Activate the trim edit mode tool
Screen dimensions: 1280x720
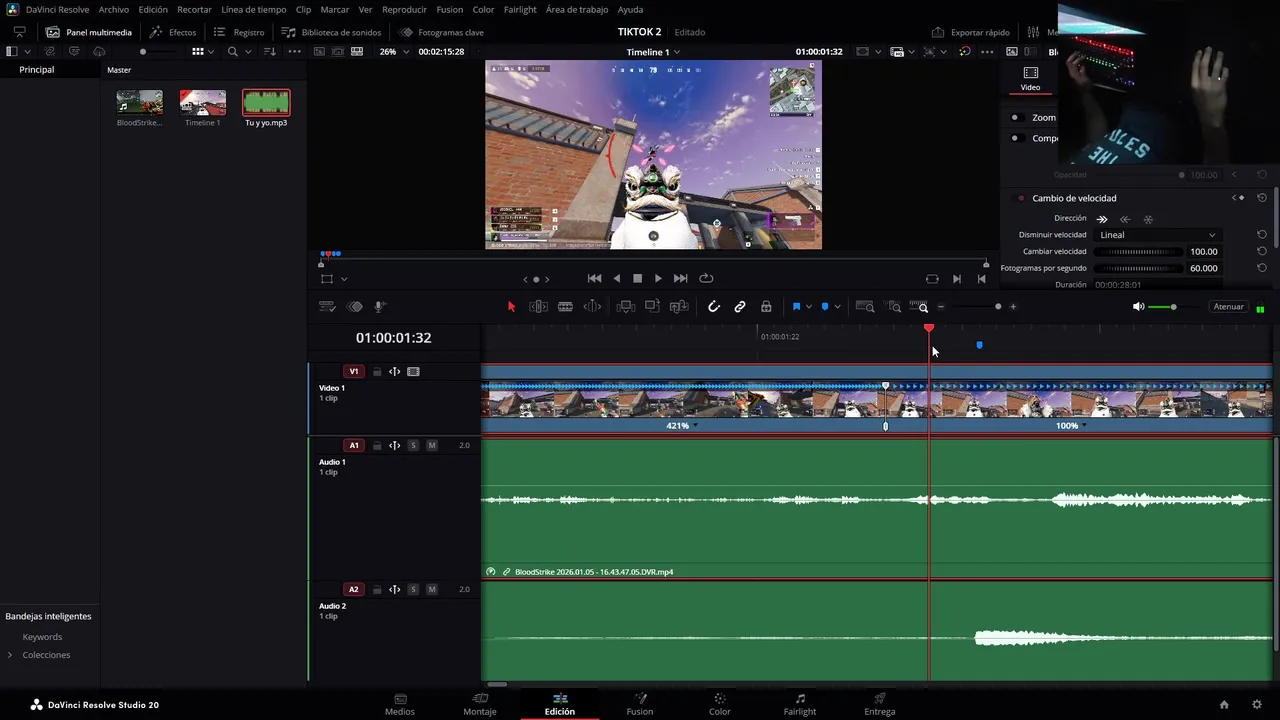(538, 307)
